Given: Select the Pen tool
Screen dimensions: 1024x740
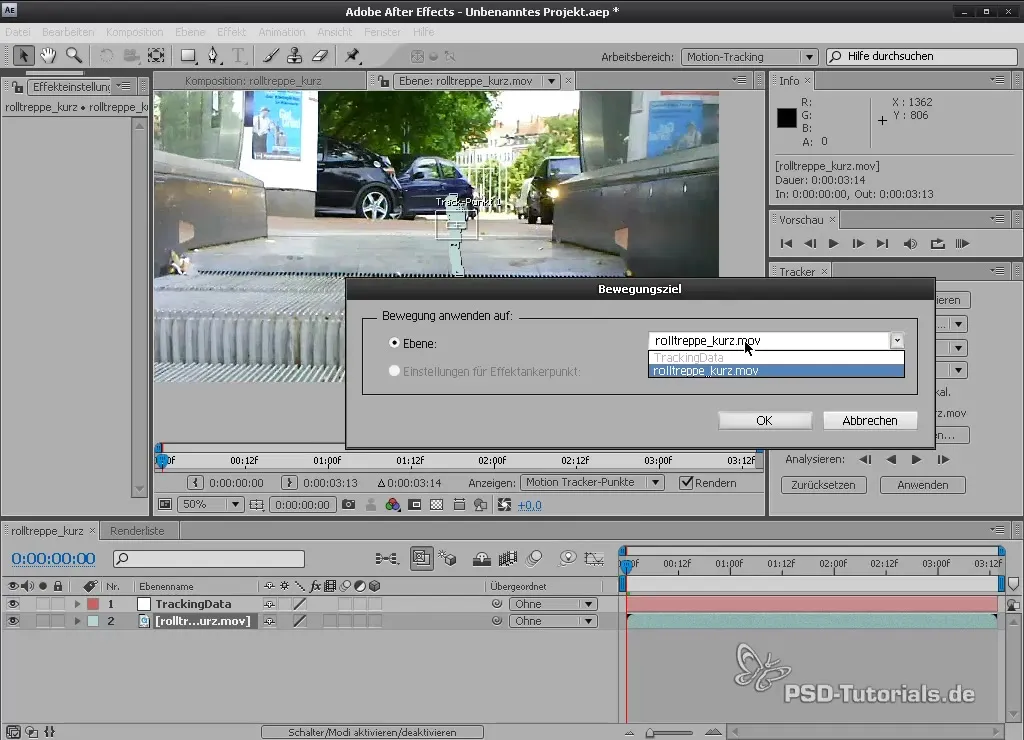Looking at the screenshot, I should click(213, 56).
